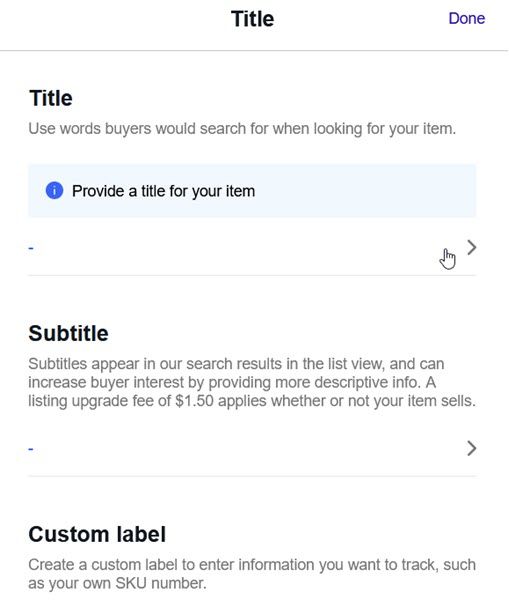Click the subtitle description paragraph about search results
Viewport: 509px width, 600px height.
(x=252, y=382)
